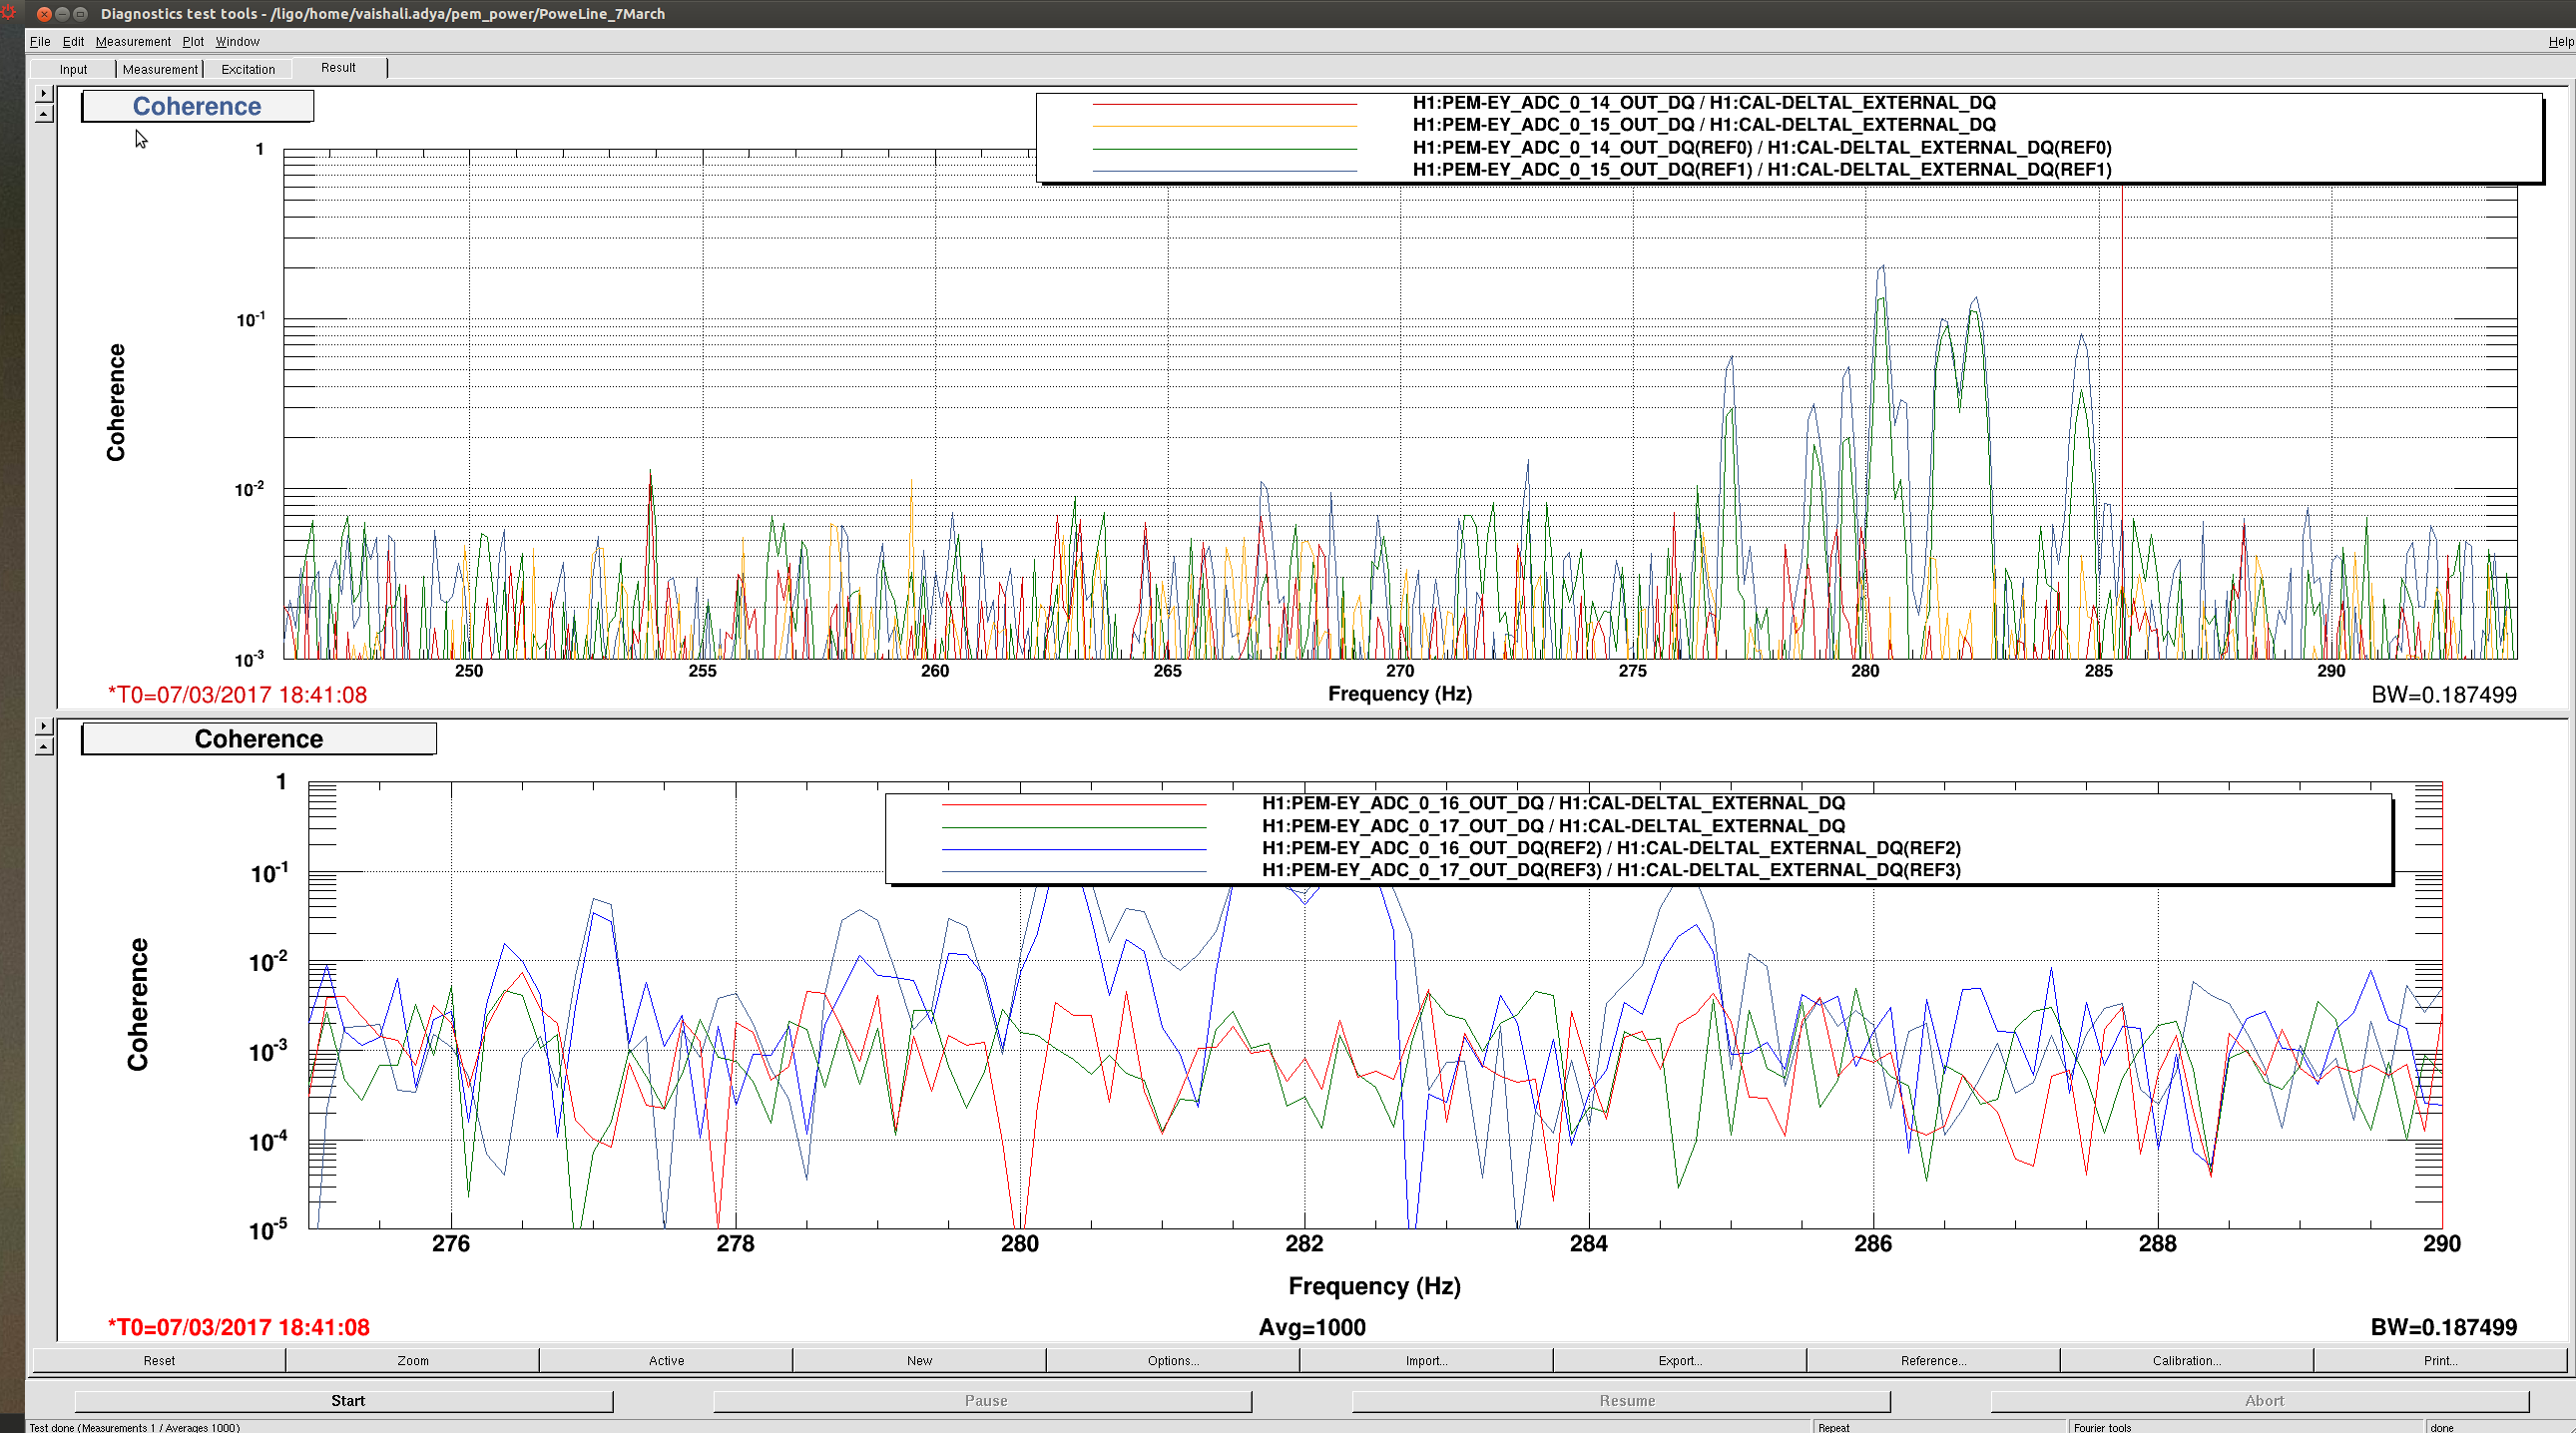
Task: Open the Calibration... dialog
Action: (2187, 1360)
